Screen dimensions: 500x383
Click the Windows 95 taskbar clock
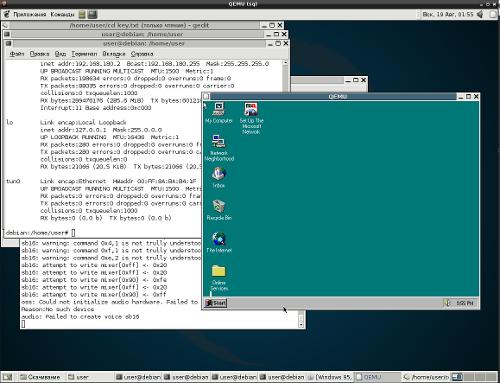pyautogui.click(x=465, y=303)
